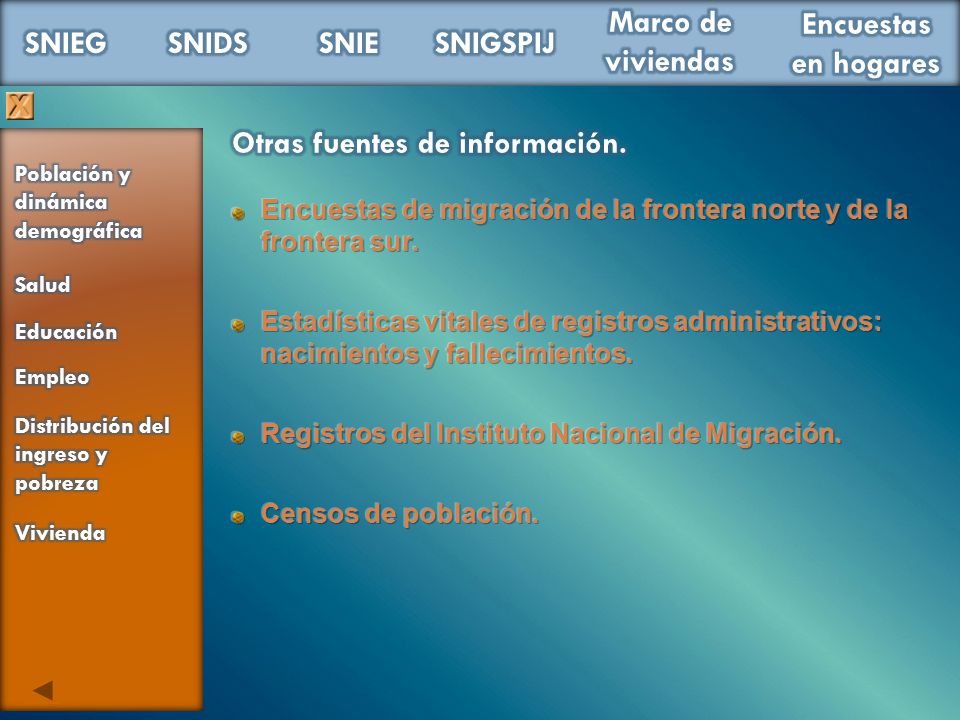Click bullet beside Registros del Instituto
The height and width of the screenshot is (720, 960).
coord(238,437)
